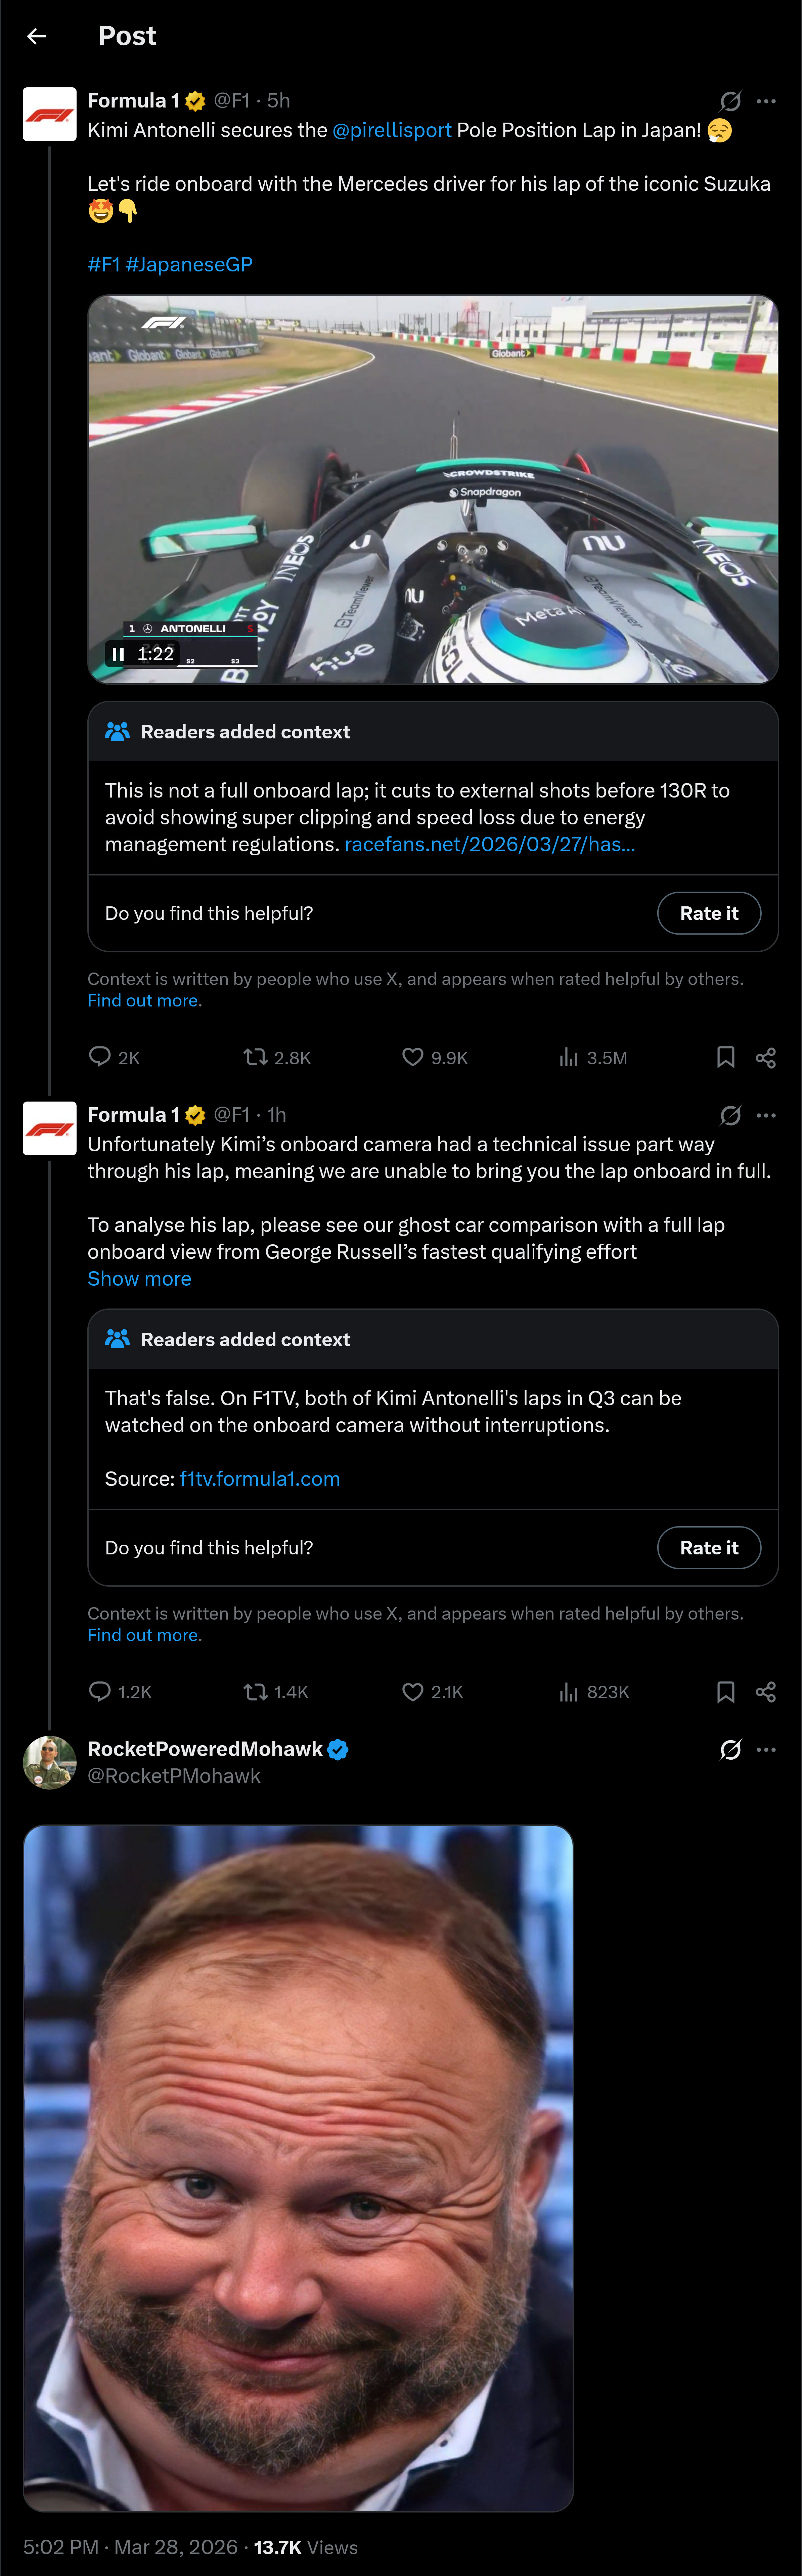Image resolution: width=802 pixels, height=2576 pixels.
Task: Open more options on RocketPoweredMohawk post
Action: 766,1749
